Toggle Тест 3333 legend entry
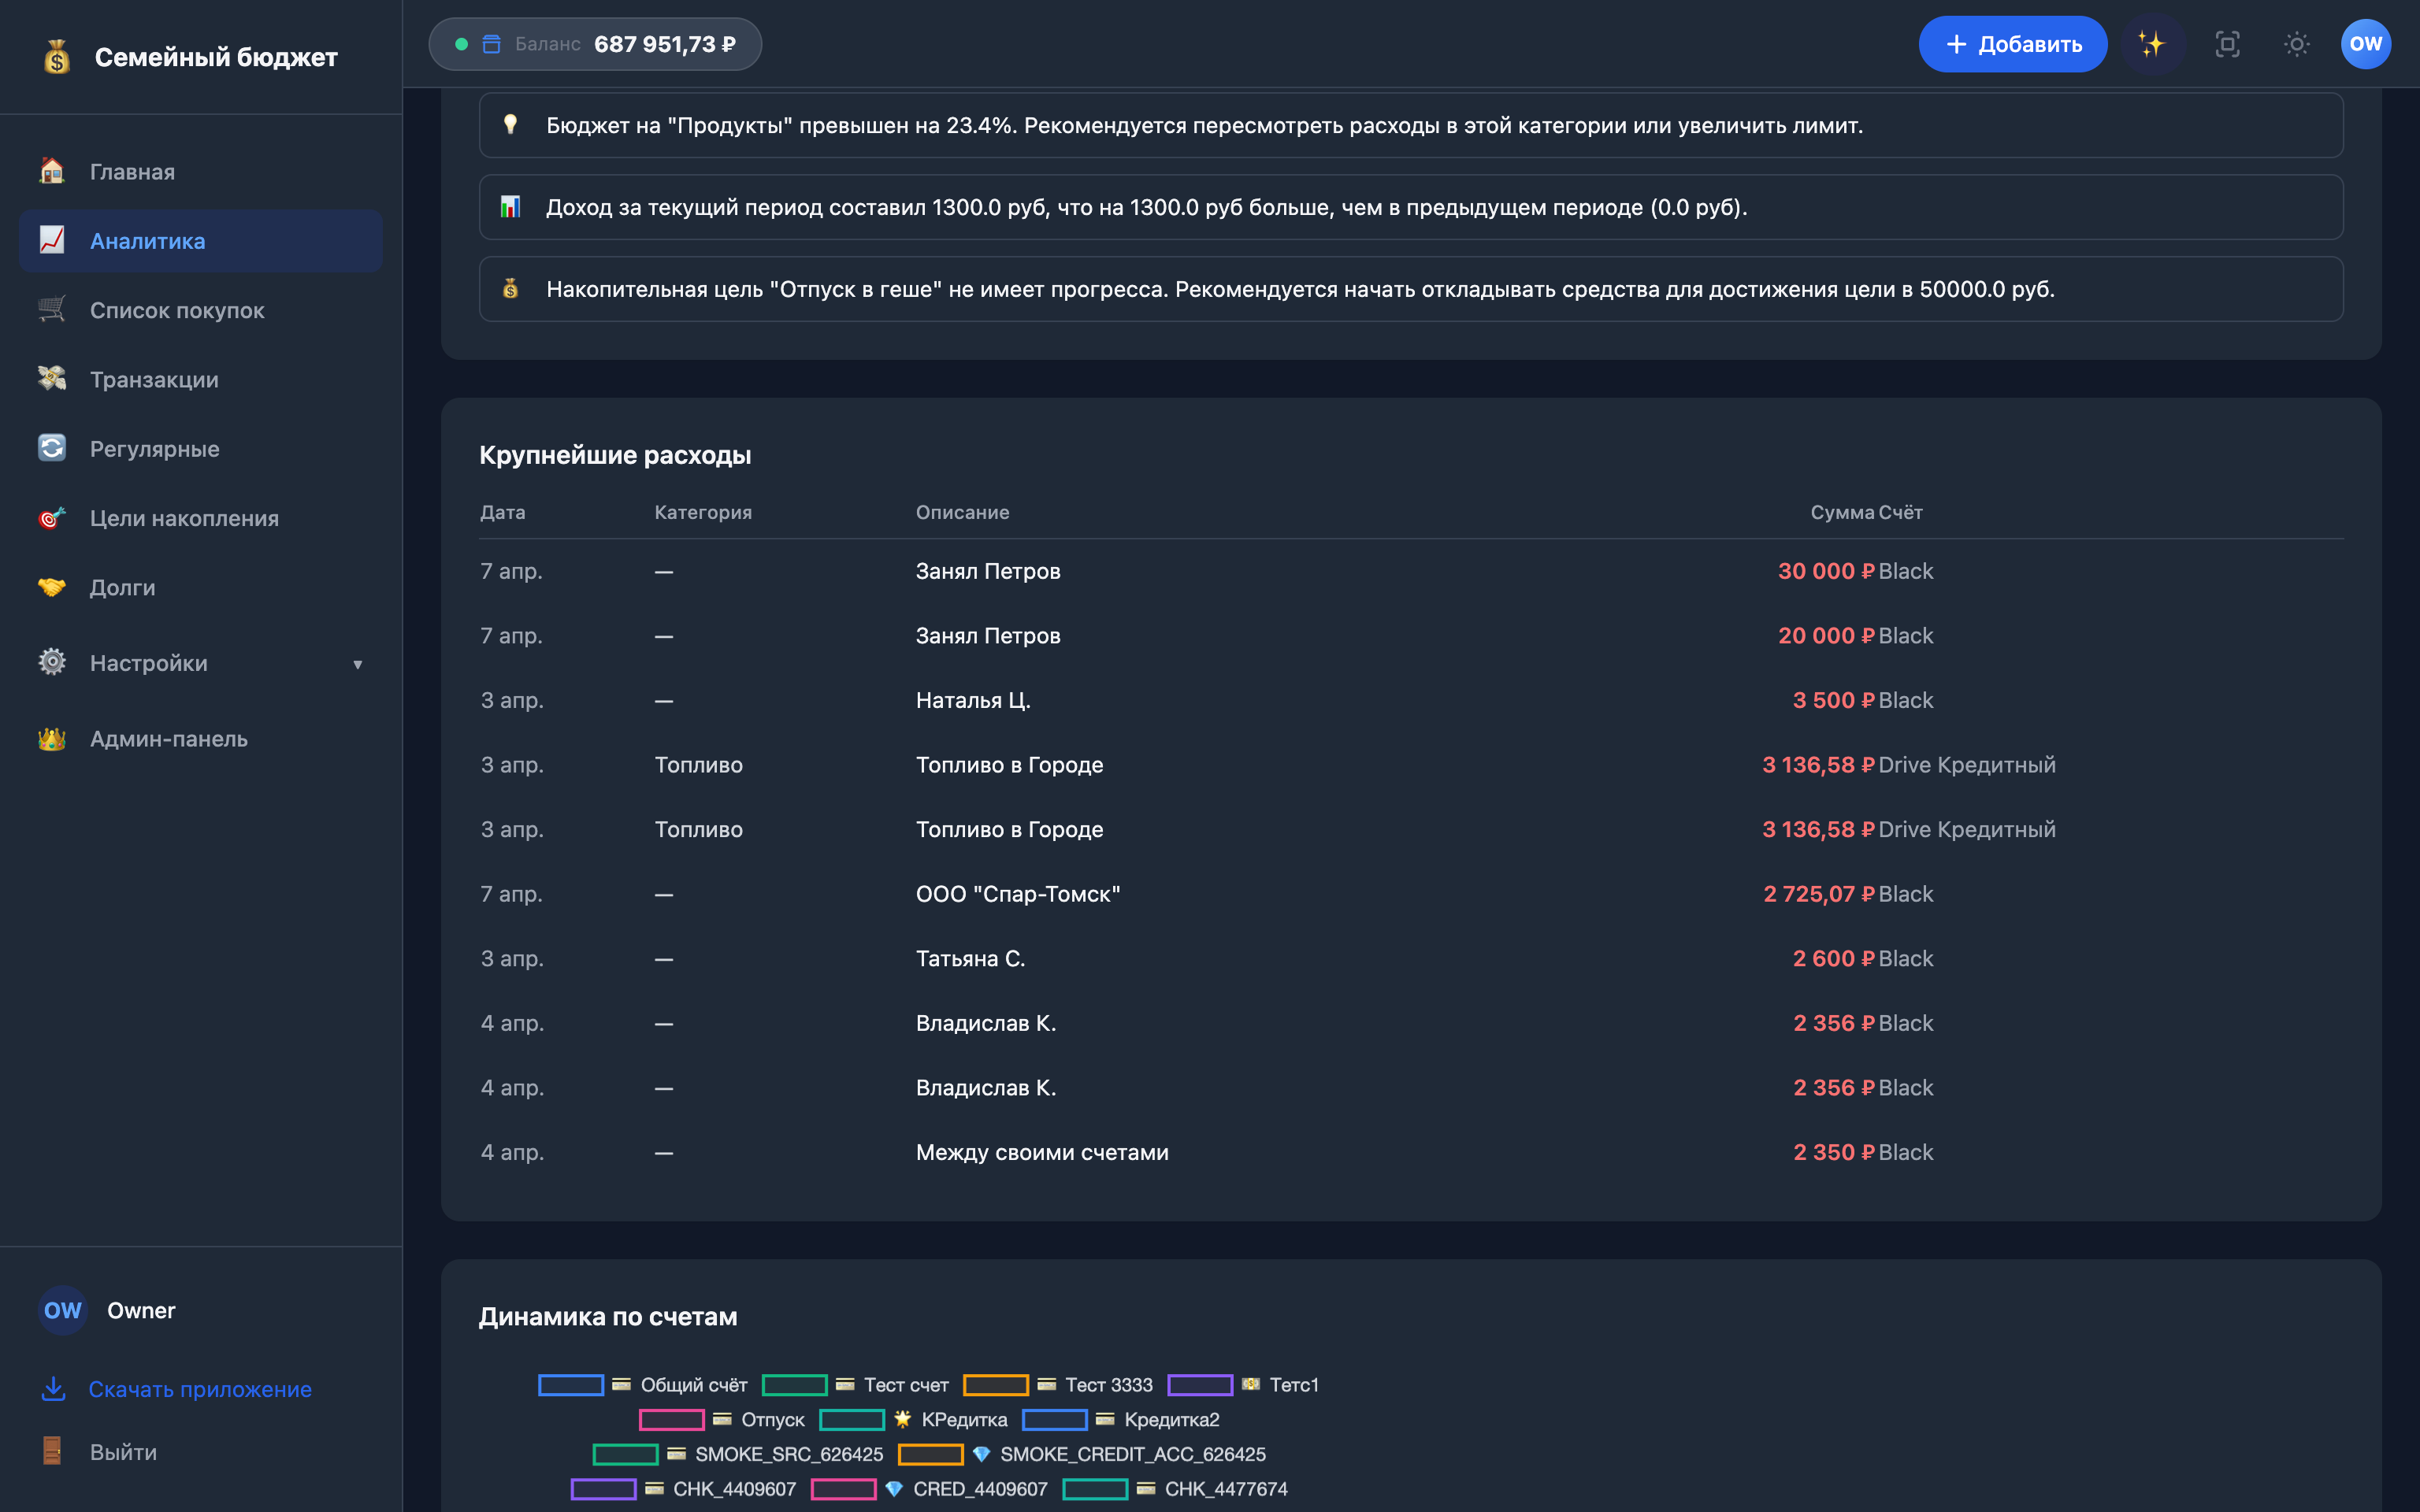The image size is (2420, 1512). tap(1058, 1385)
